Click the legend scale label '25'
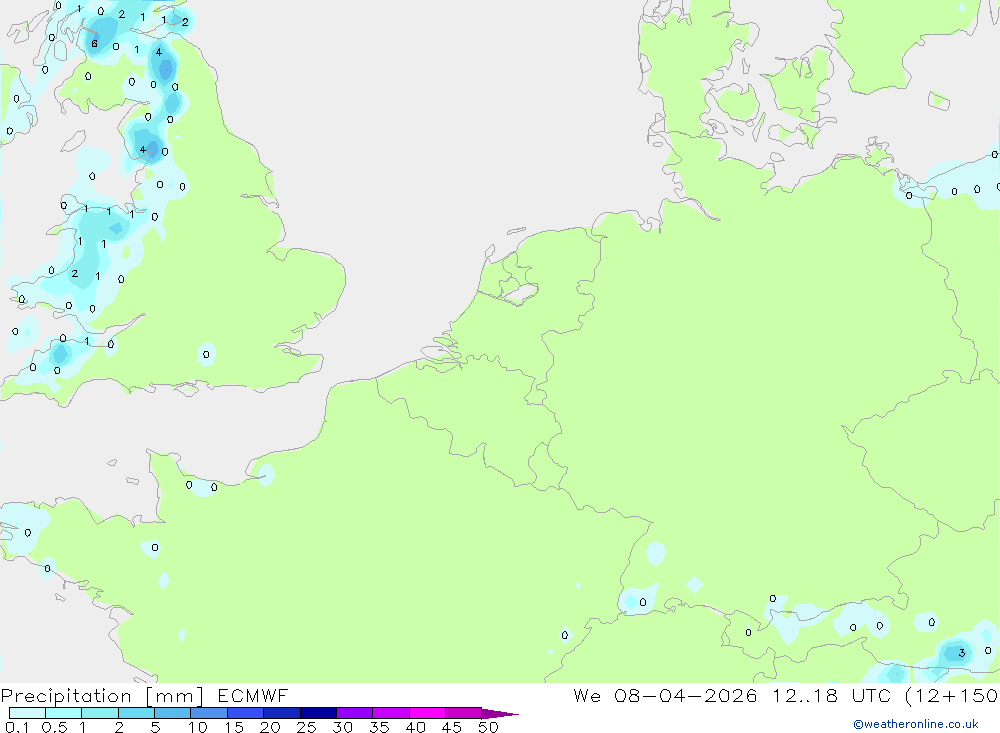The image size is (1000, 733). 306,727
